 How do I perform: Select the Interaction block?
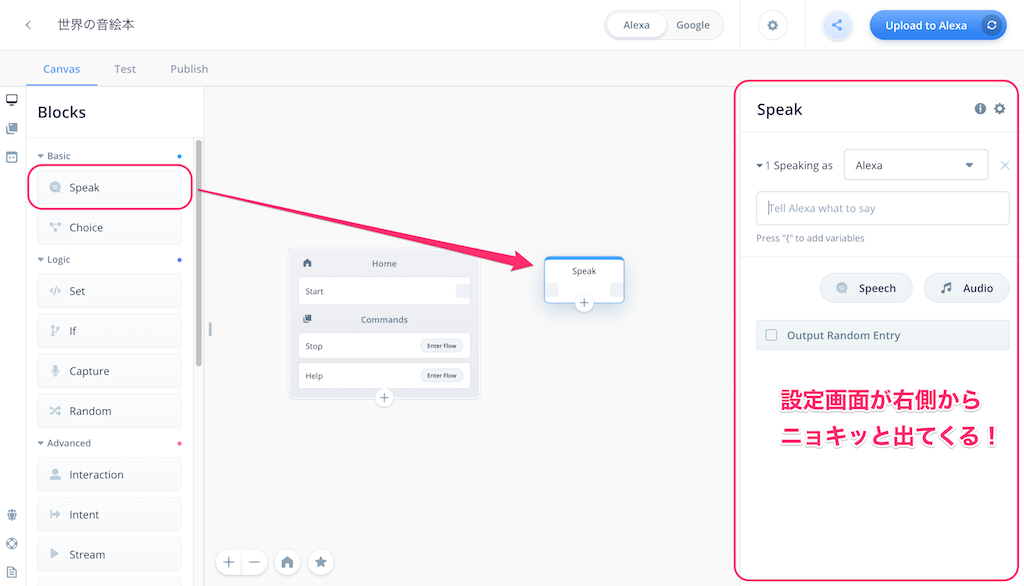point(110,474)
